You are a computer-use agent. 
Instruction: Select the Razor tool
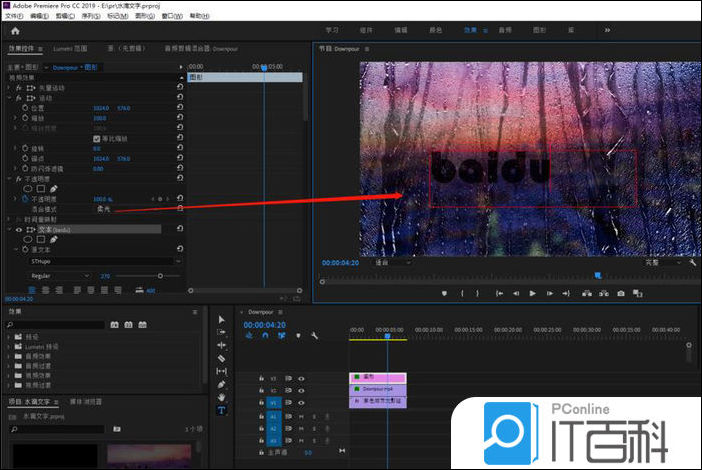[221, 358]
